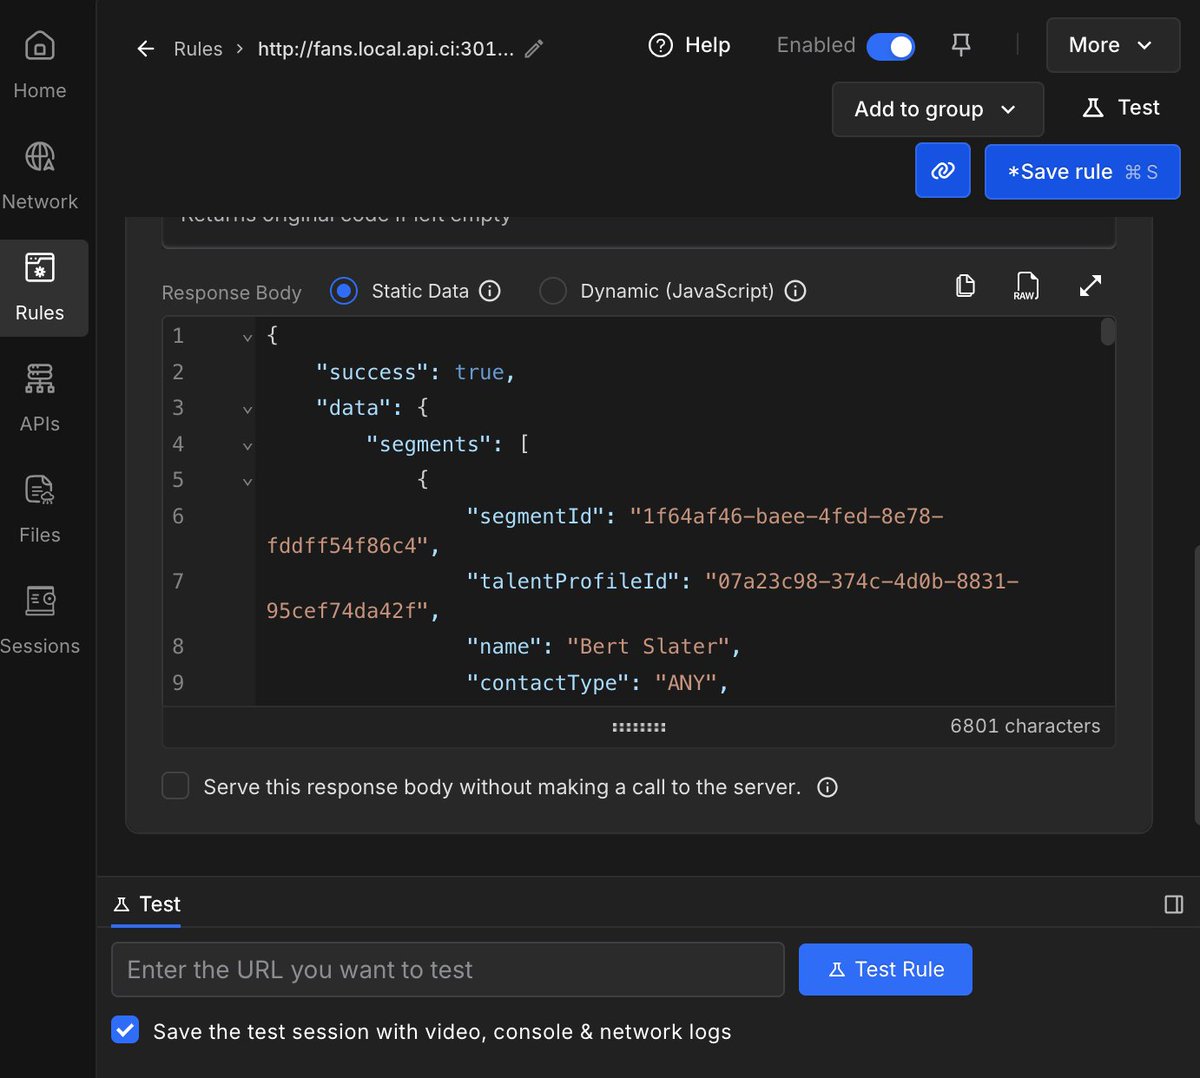The image size is (1200, 1078).
Task: Select the Dynamic (JavaScript) radio button
Action: click(553, 291)
